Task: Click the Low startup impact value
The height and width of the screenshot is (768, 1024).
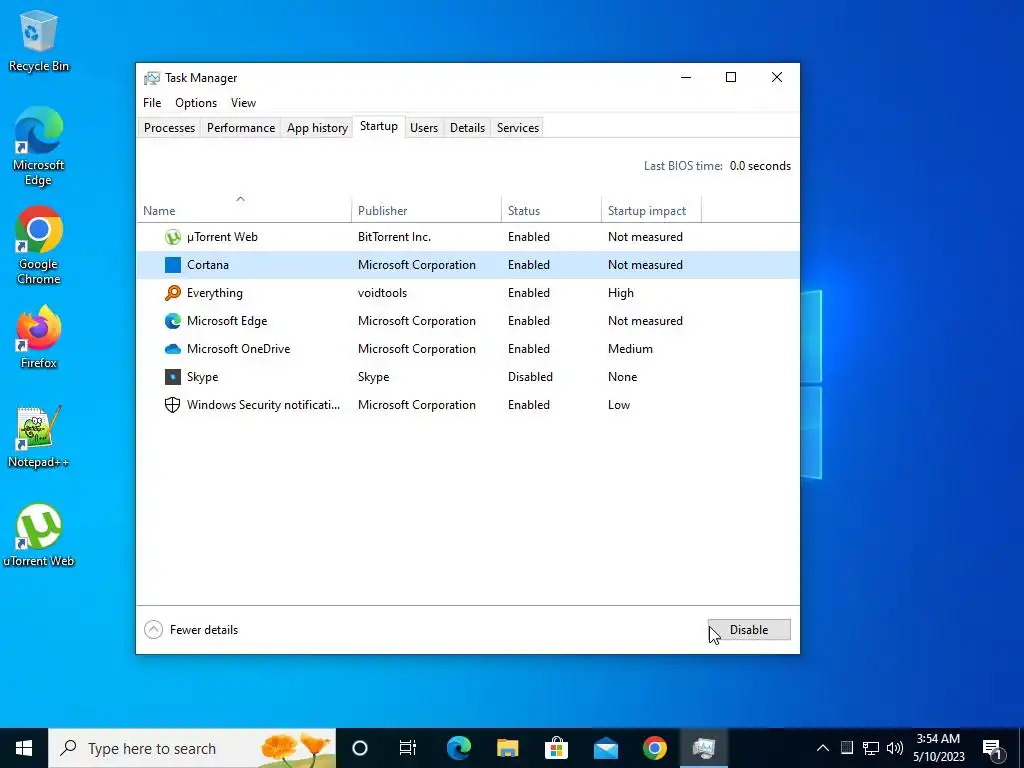Action: click(619, 405)
